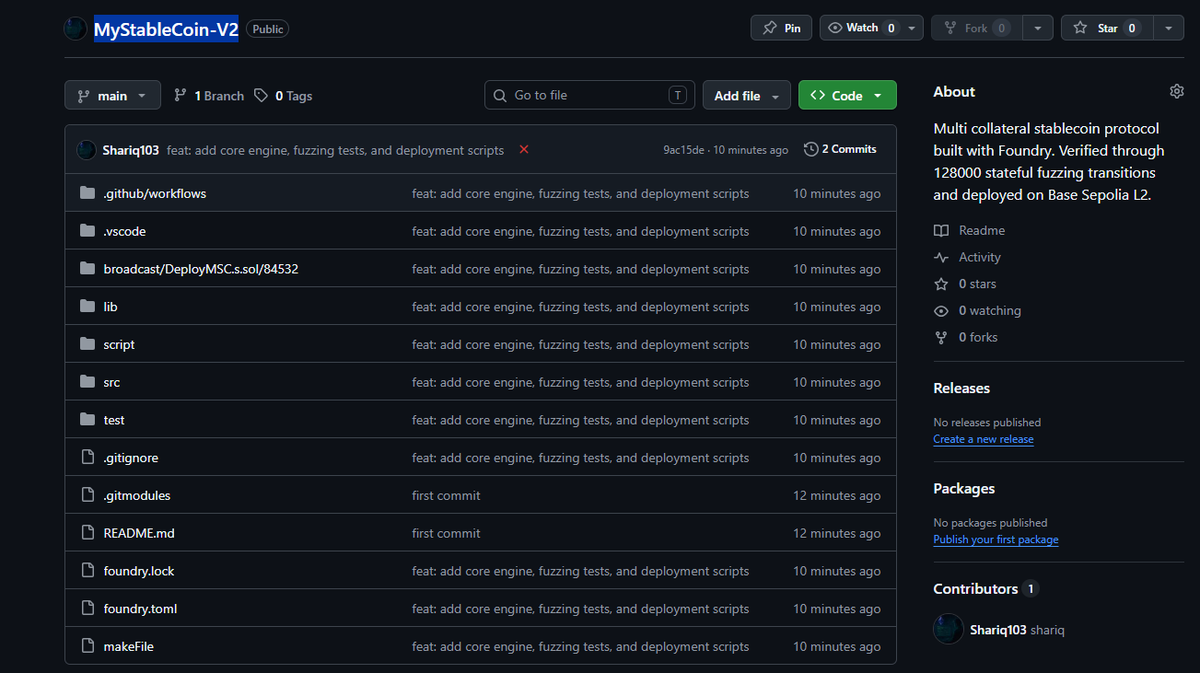Open the MyStableCoin-V2 repository title
The image size is (1200, 673).
(x=166, y=29)
